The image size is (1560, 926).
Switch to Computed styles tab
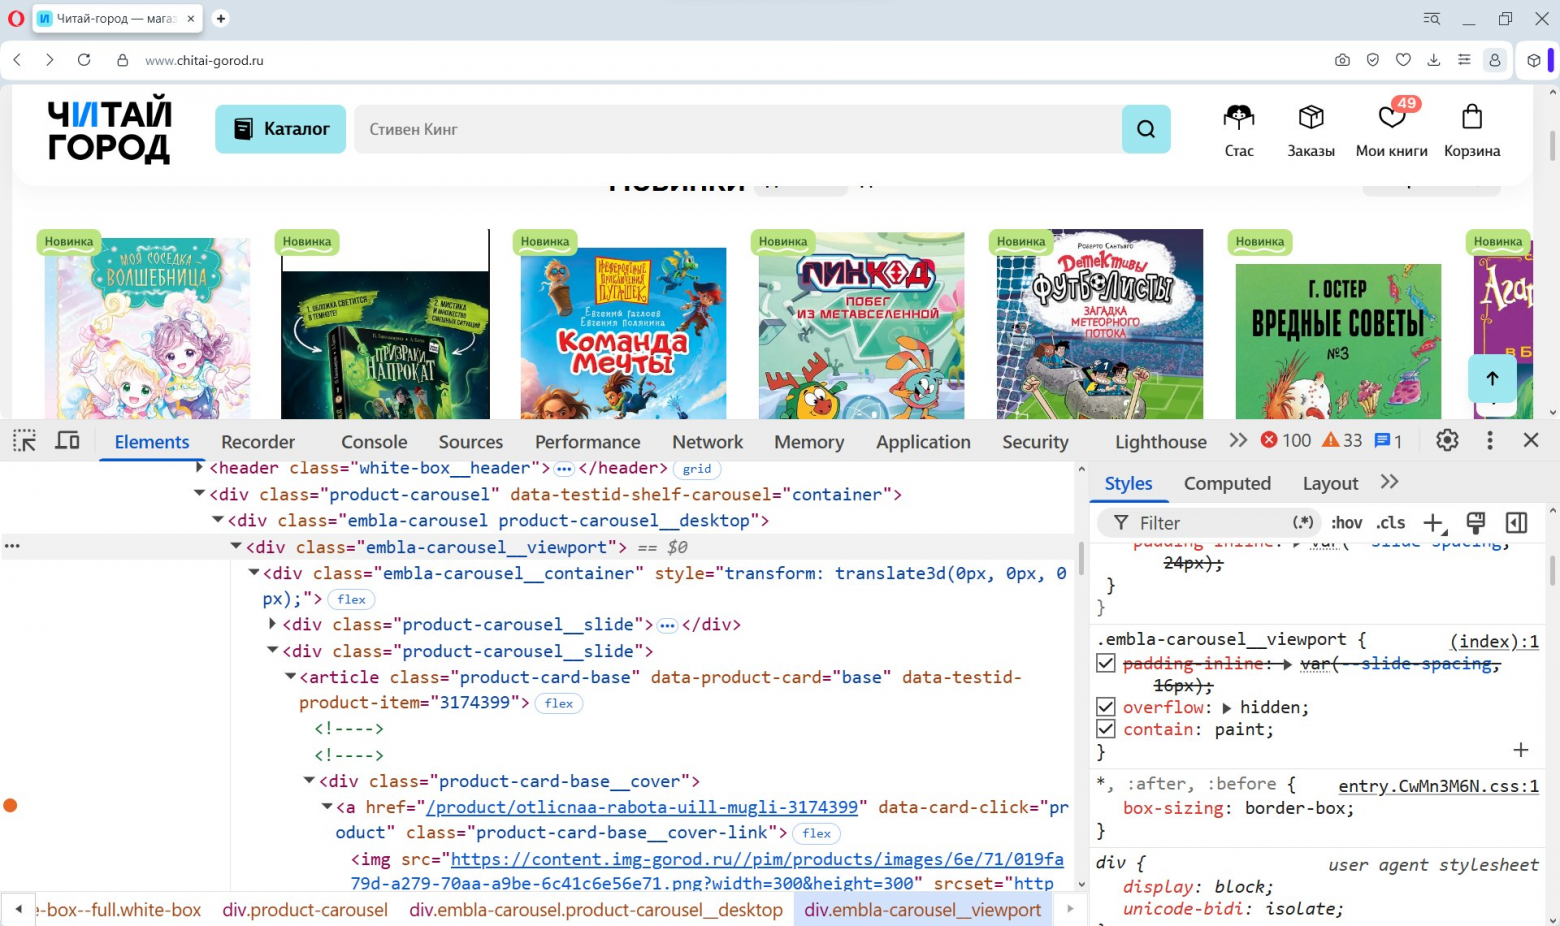coord(1227,483)
